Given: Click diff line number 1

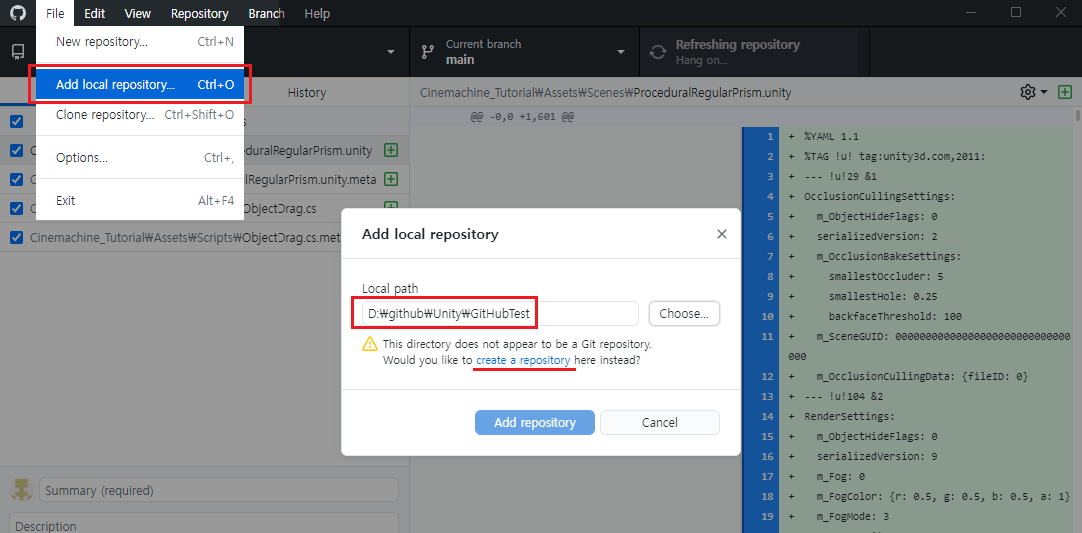Looking at the screenshot, I should (769, 137).
